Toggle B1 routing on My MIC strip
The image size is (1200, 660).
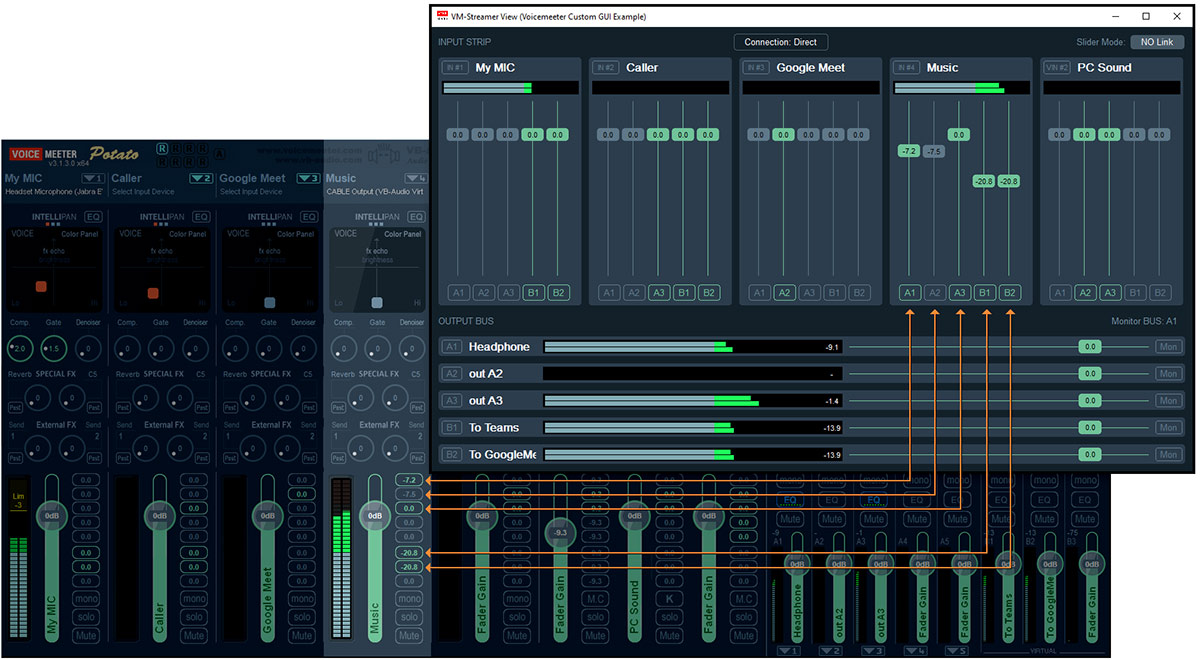533,293
